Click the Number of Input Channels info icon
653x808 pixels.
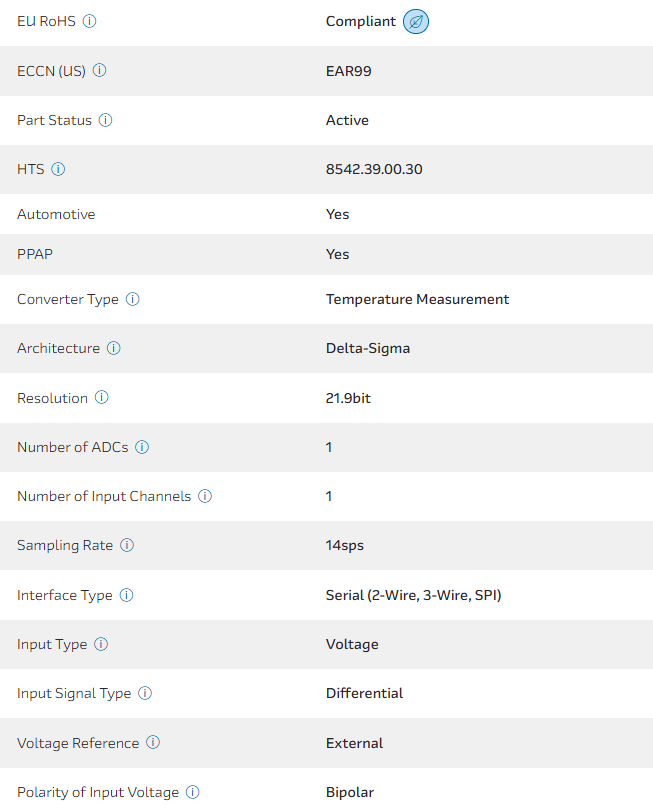[205, 496]
